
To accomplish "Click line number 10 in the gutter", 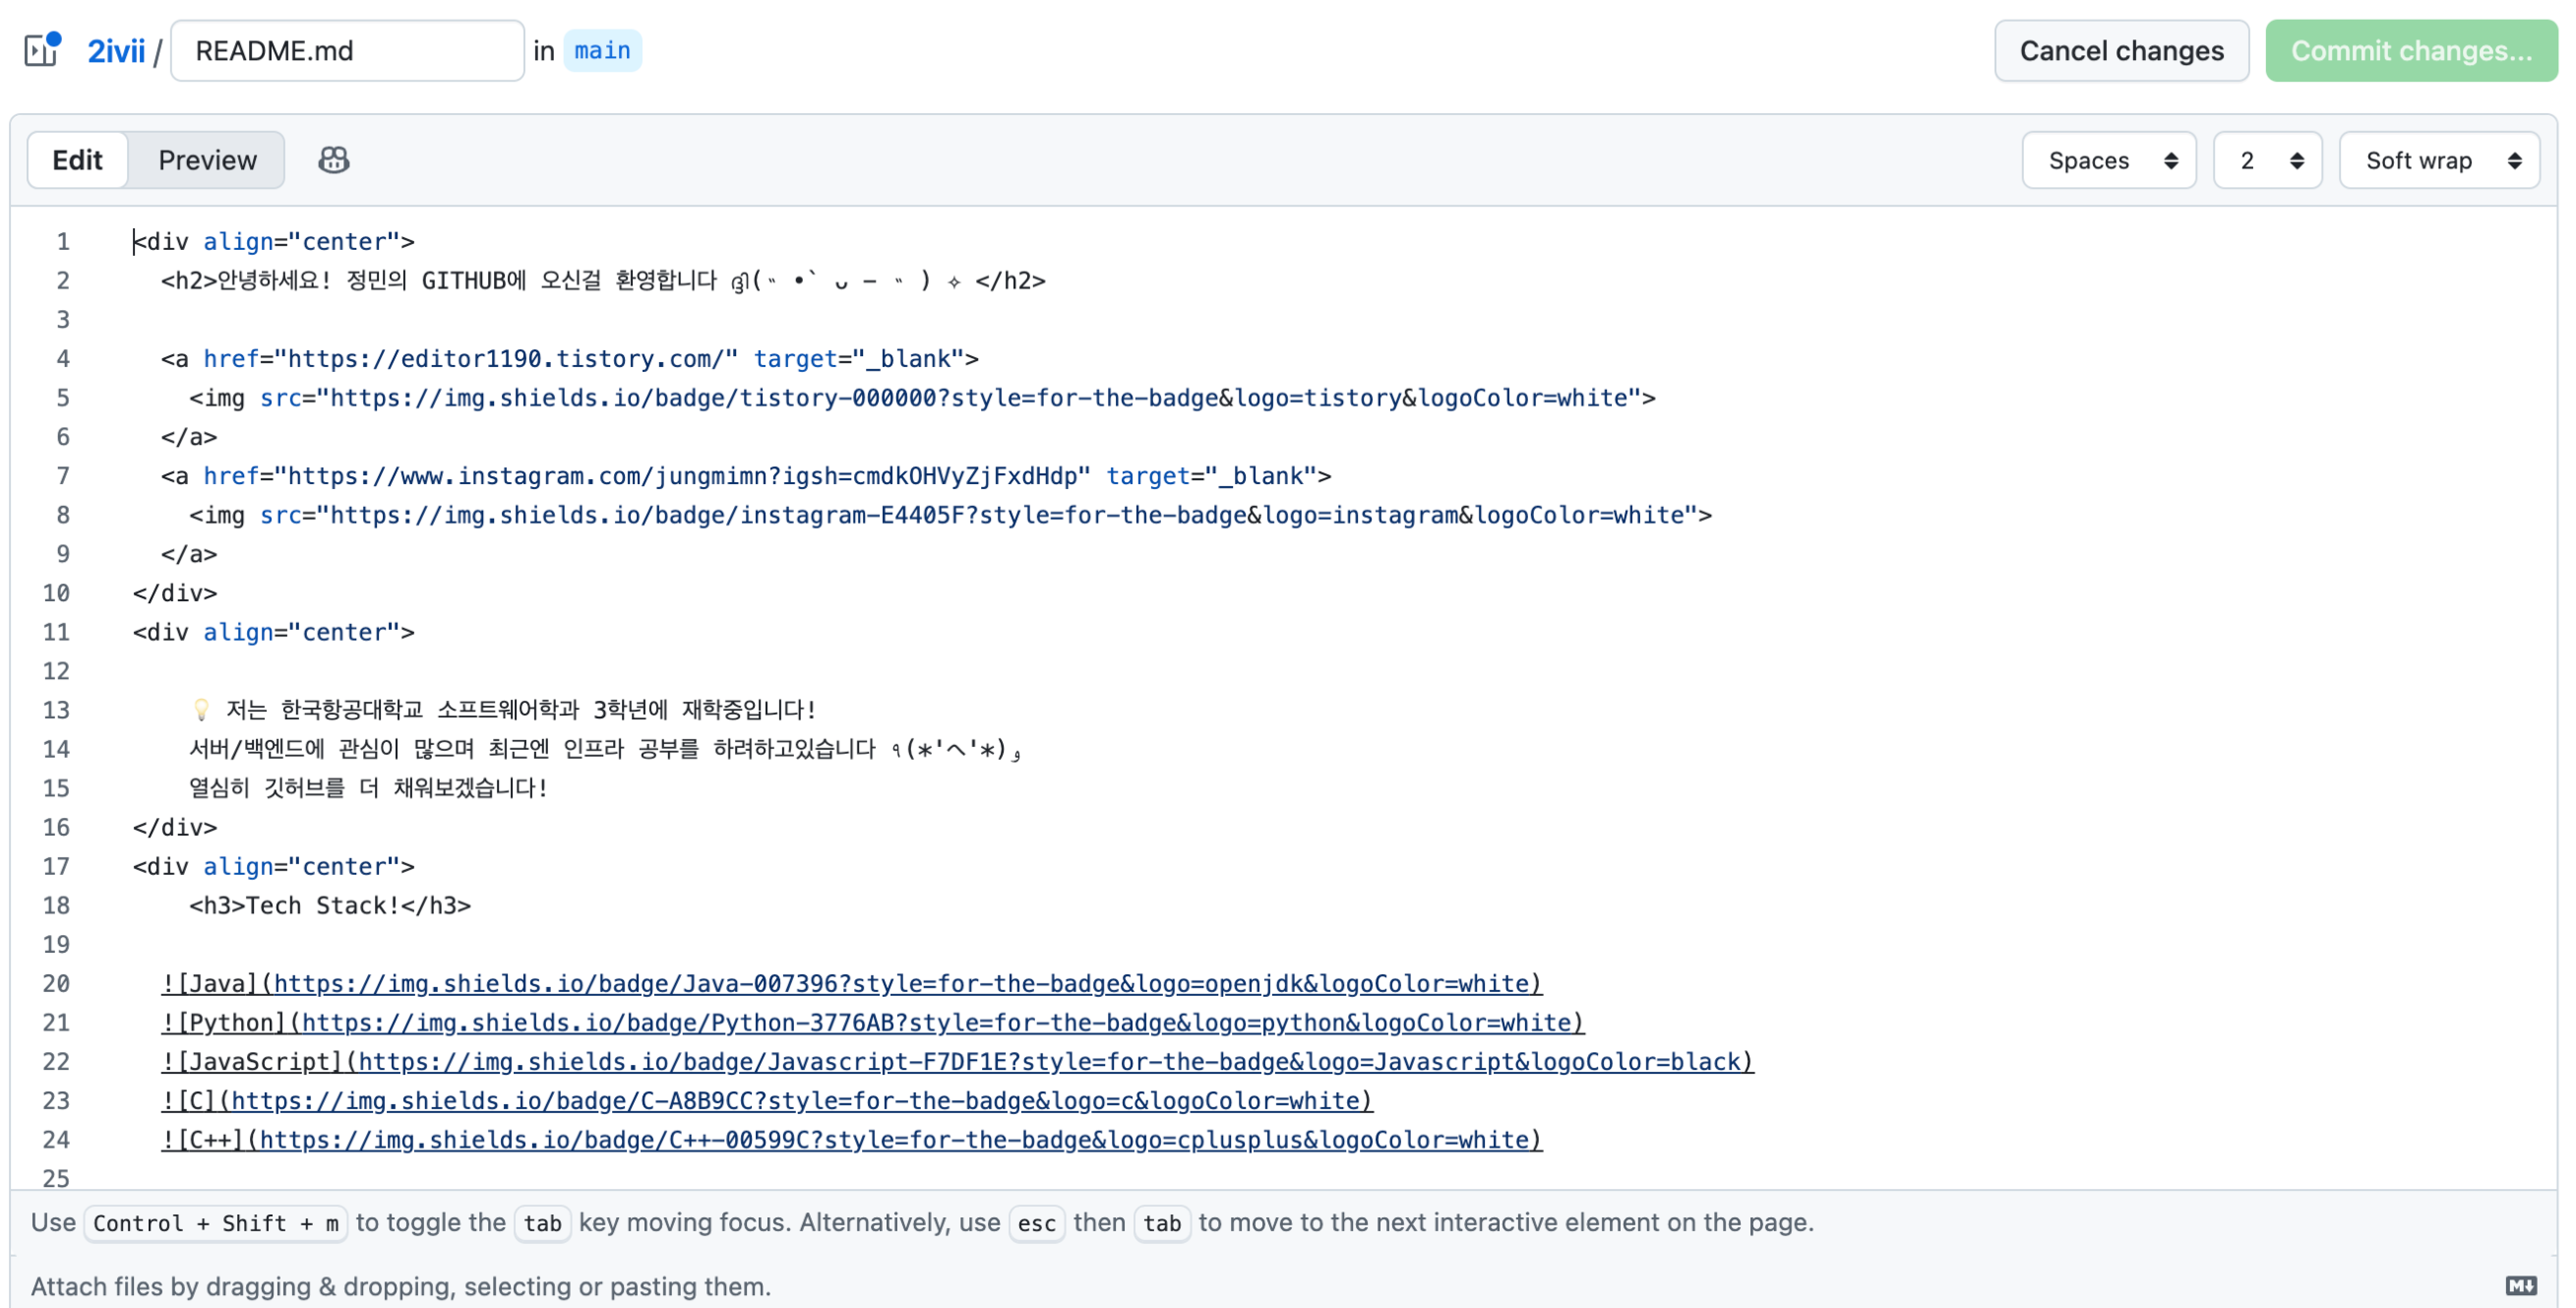I will tap(56, 593).
